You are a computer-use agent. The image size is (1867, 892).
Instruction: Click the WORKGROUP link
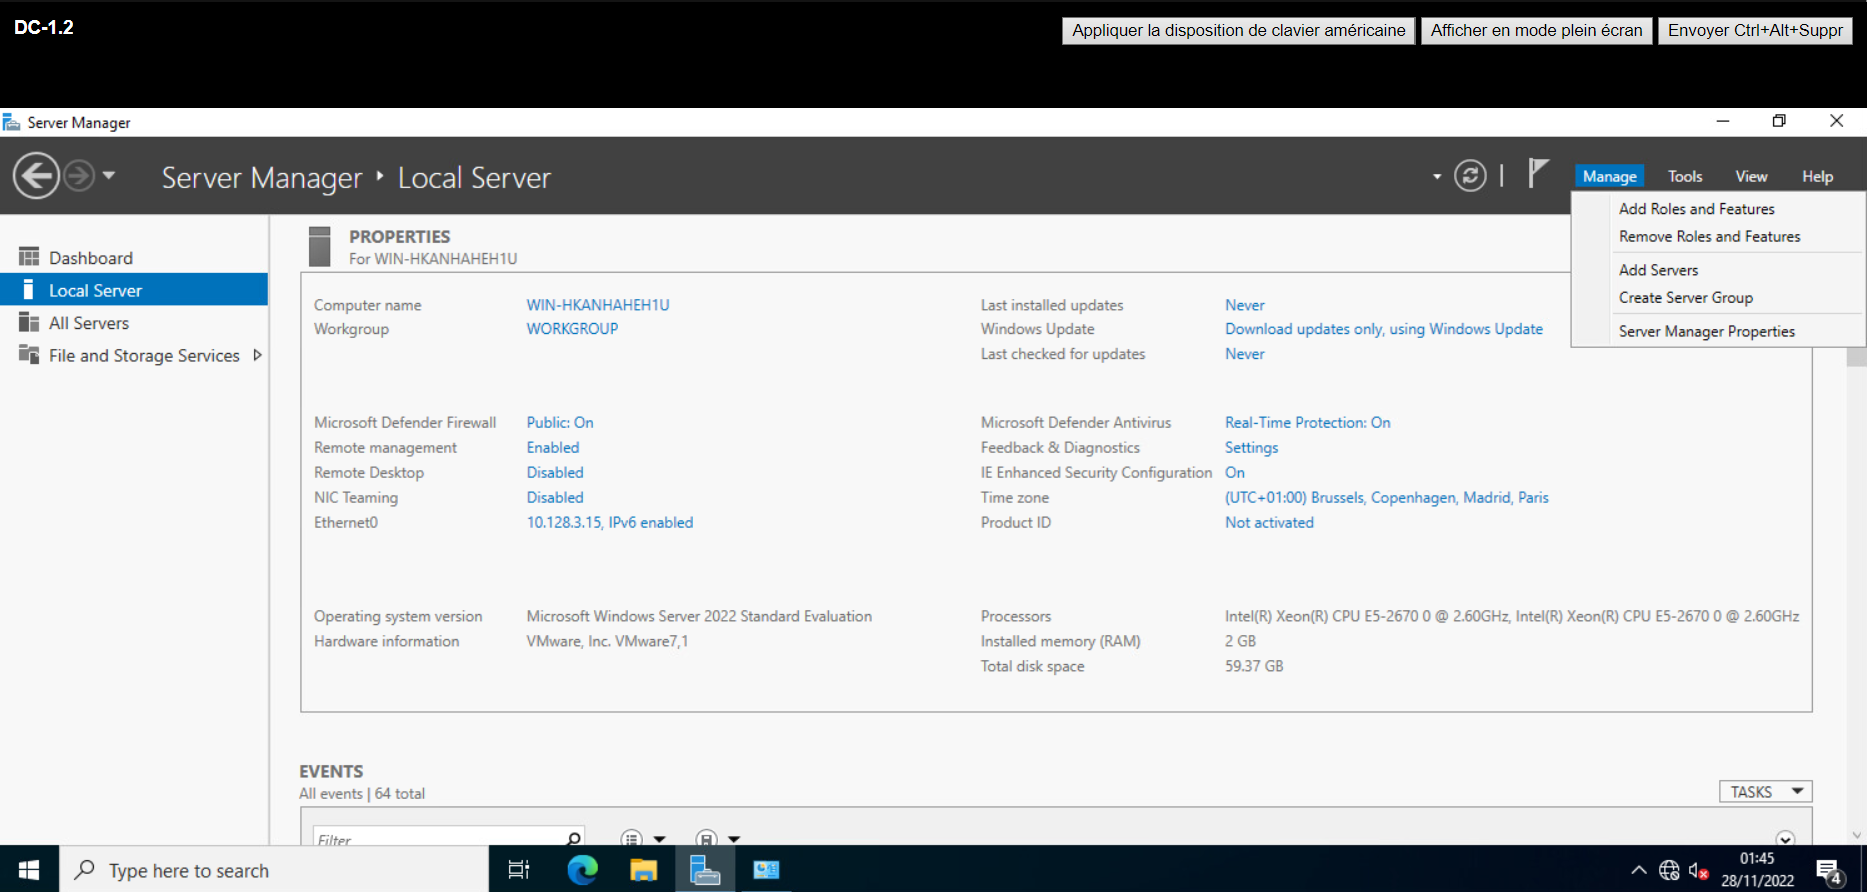click(x=572, y=329)
